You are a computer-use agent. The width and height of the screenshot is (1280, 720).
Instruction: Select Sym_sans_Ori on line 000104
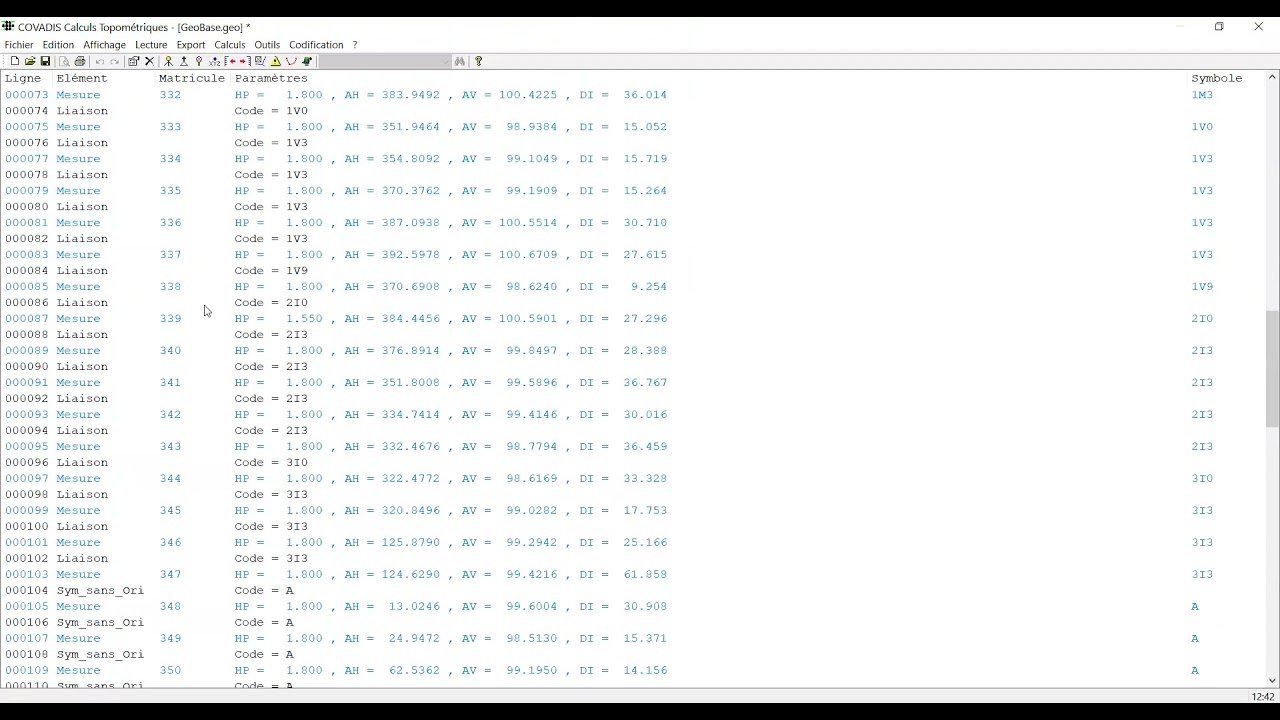pos(100,591)
